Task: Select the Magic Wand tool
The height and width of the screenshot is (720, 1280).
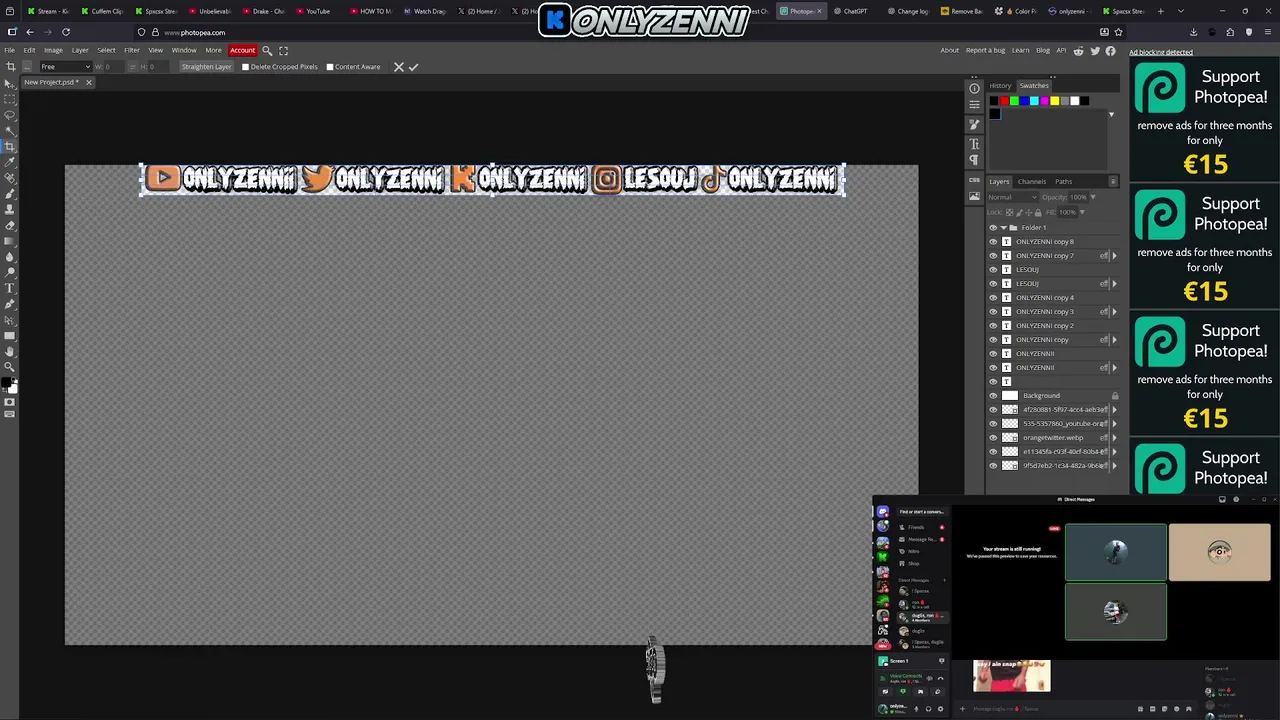Action: tap(10, 130)
